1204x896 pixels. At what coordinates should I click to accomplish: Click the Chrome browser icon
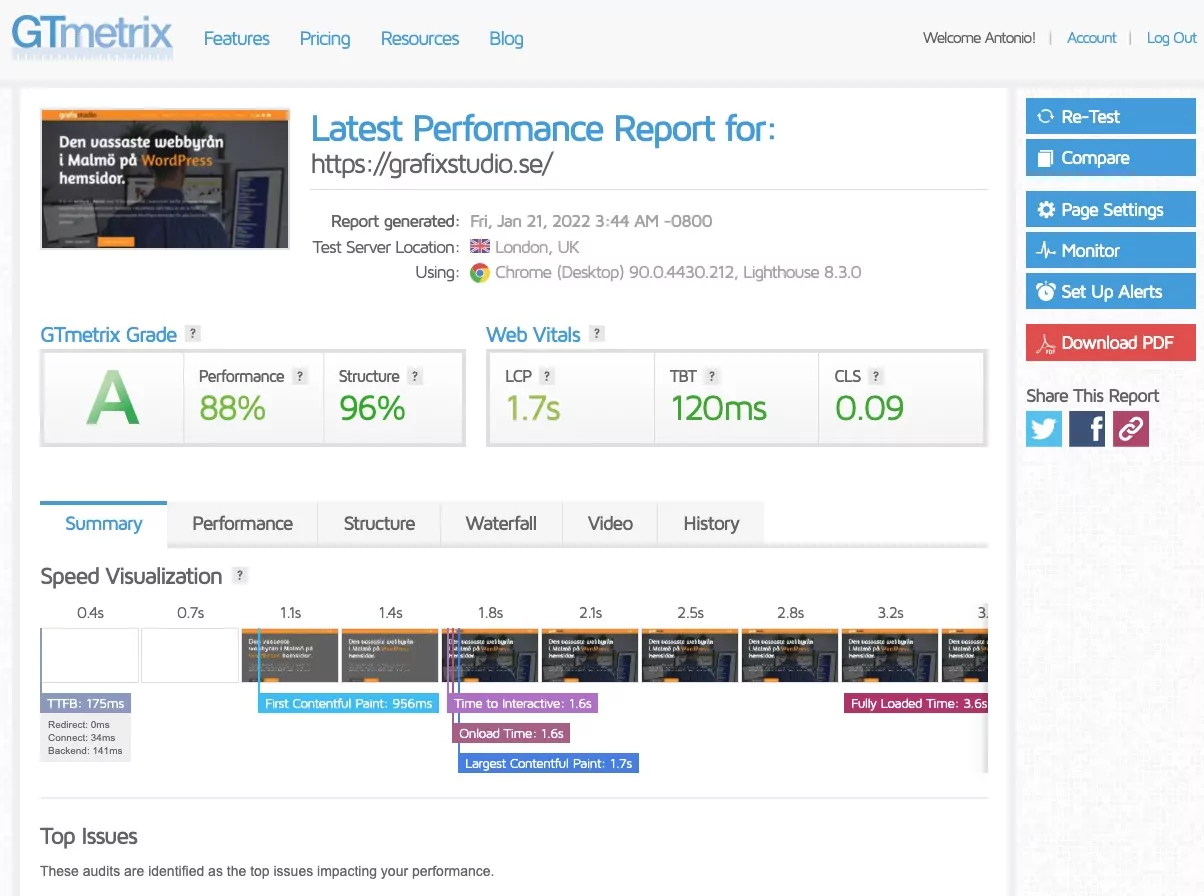tap(480, 273)
